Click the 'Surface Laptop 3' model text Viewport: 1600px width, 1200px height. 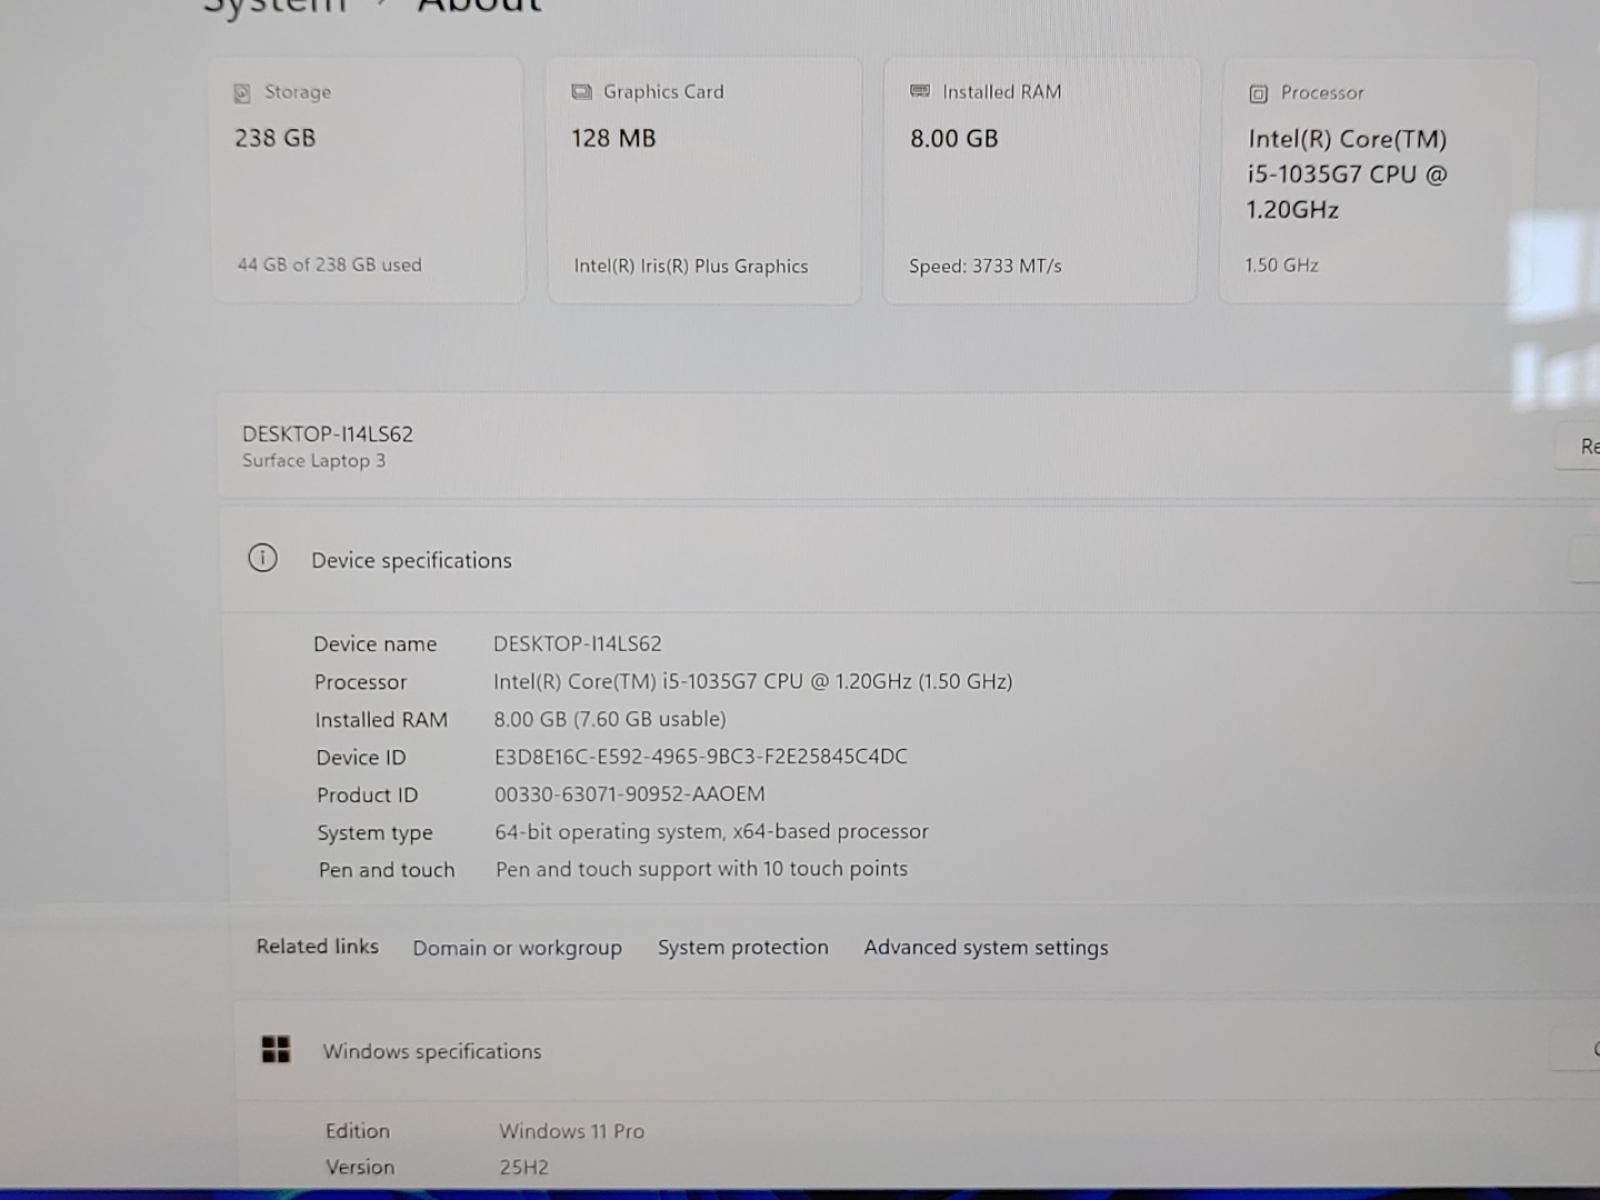point(313,461)
